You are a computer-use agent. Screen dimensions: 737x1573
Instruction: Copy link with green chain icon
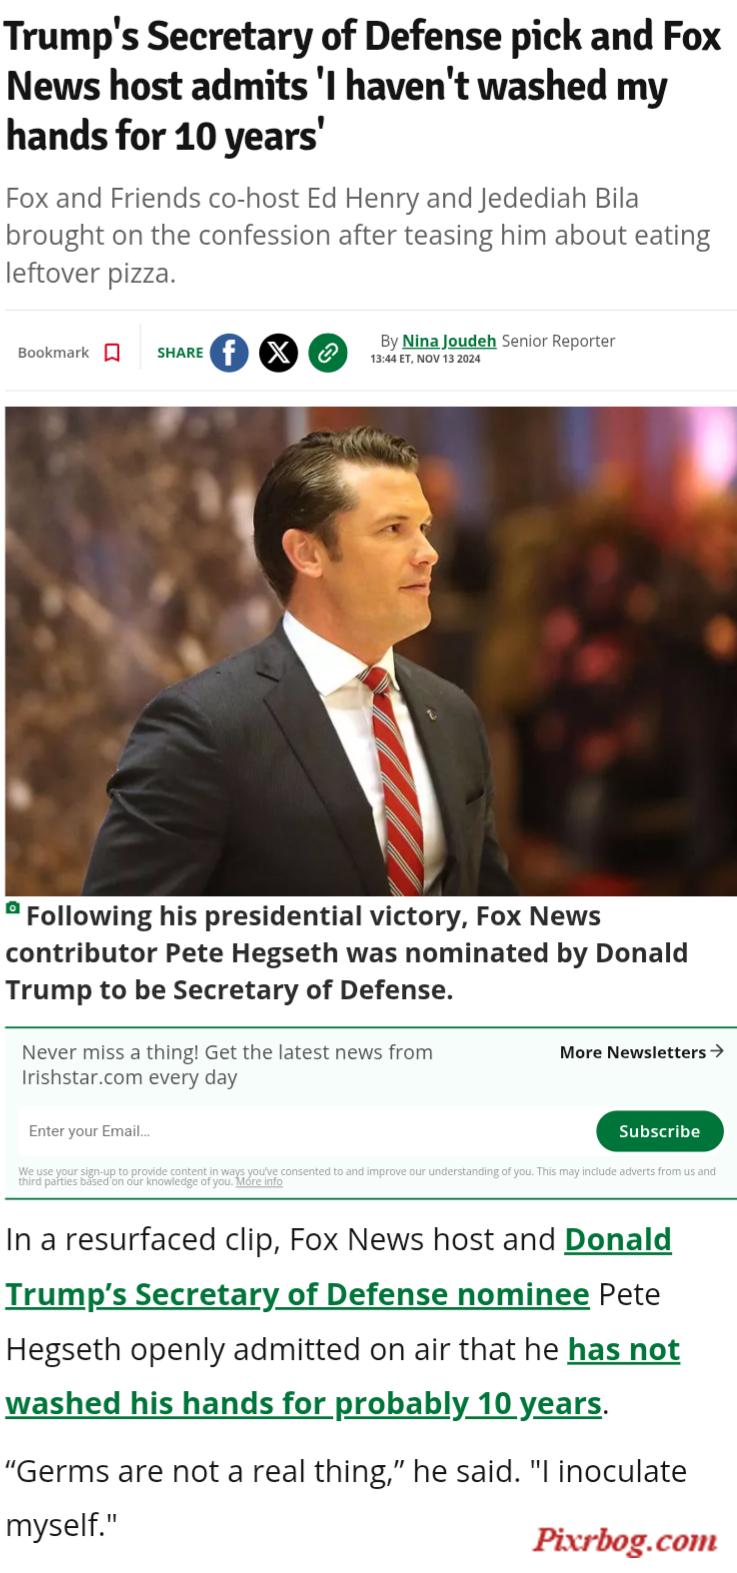(328, 353)
